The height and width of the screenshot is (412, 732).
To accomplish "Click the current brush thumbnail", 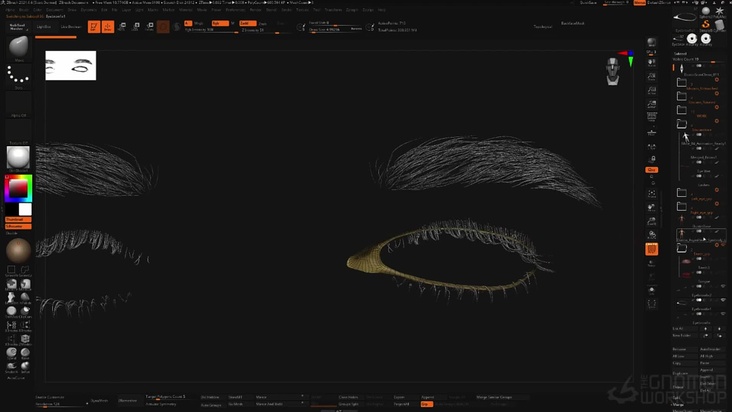I will pos(18,49).
